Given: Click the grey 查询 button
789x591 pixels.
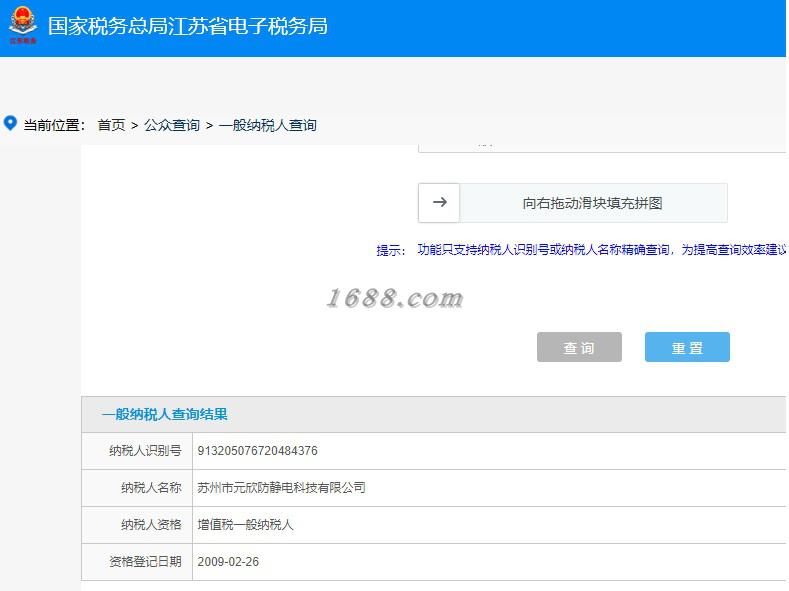Looking at the screenshot, I should coord(579,347).
